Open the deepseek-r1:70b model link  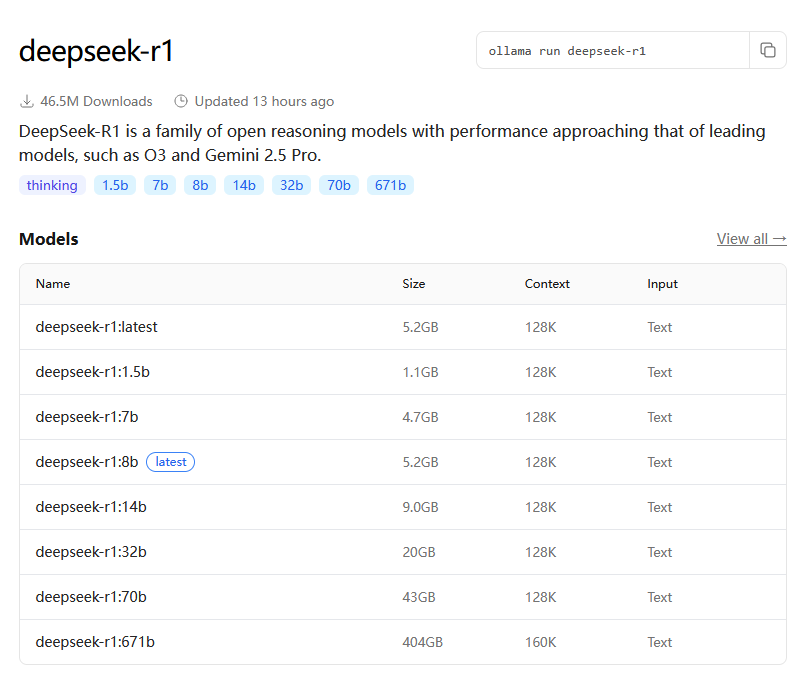point(91,597)
